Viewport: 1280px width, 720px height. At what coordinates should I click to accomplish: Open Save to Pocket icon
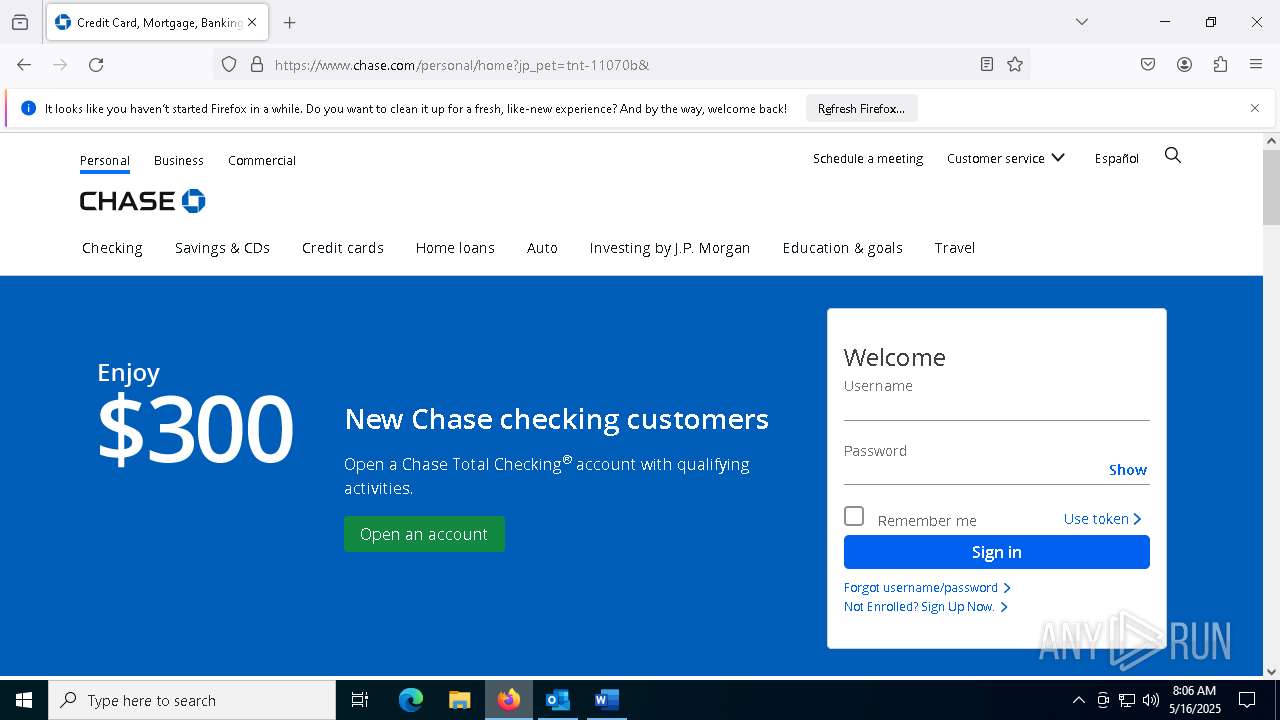pyautogui.click(x=1148, y=65)
